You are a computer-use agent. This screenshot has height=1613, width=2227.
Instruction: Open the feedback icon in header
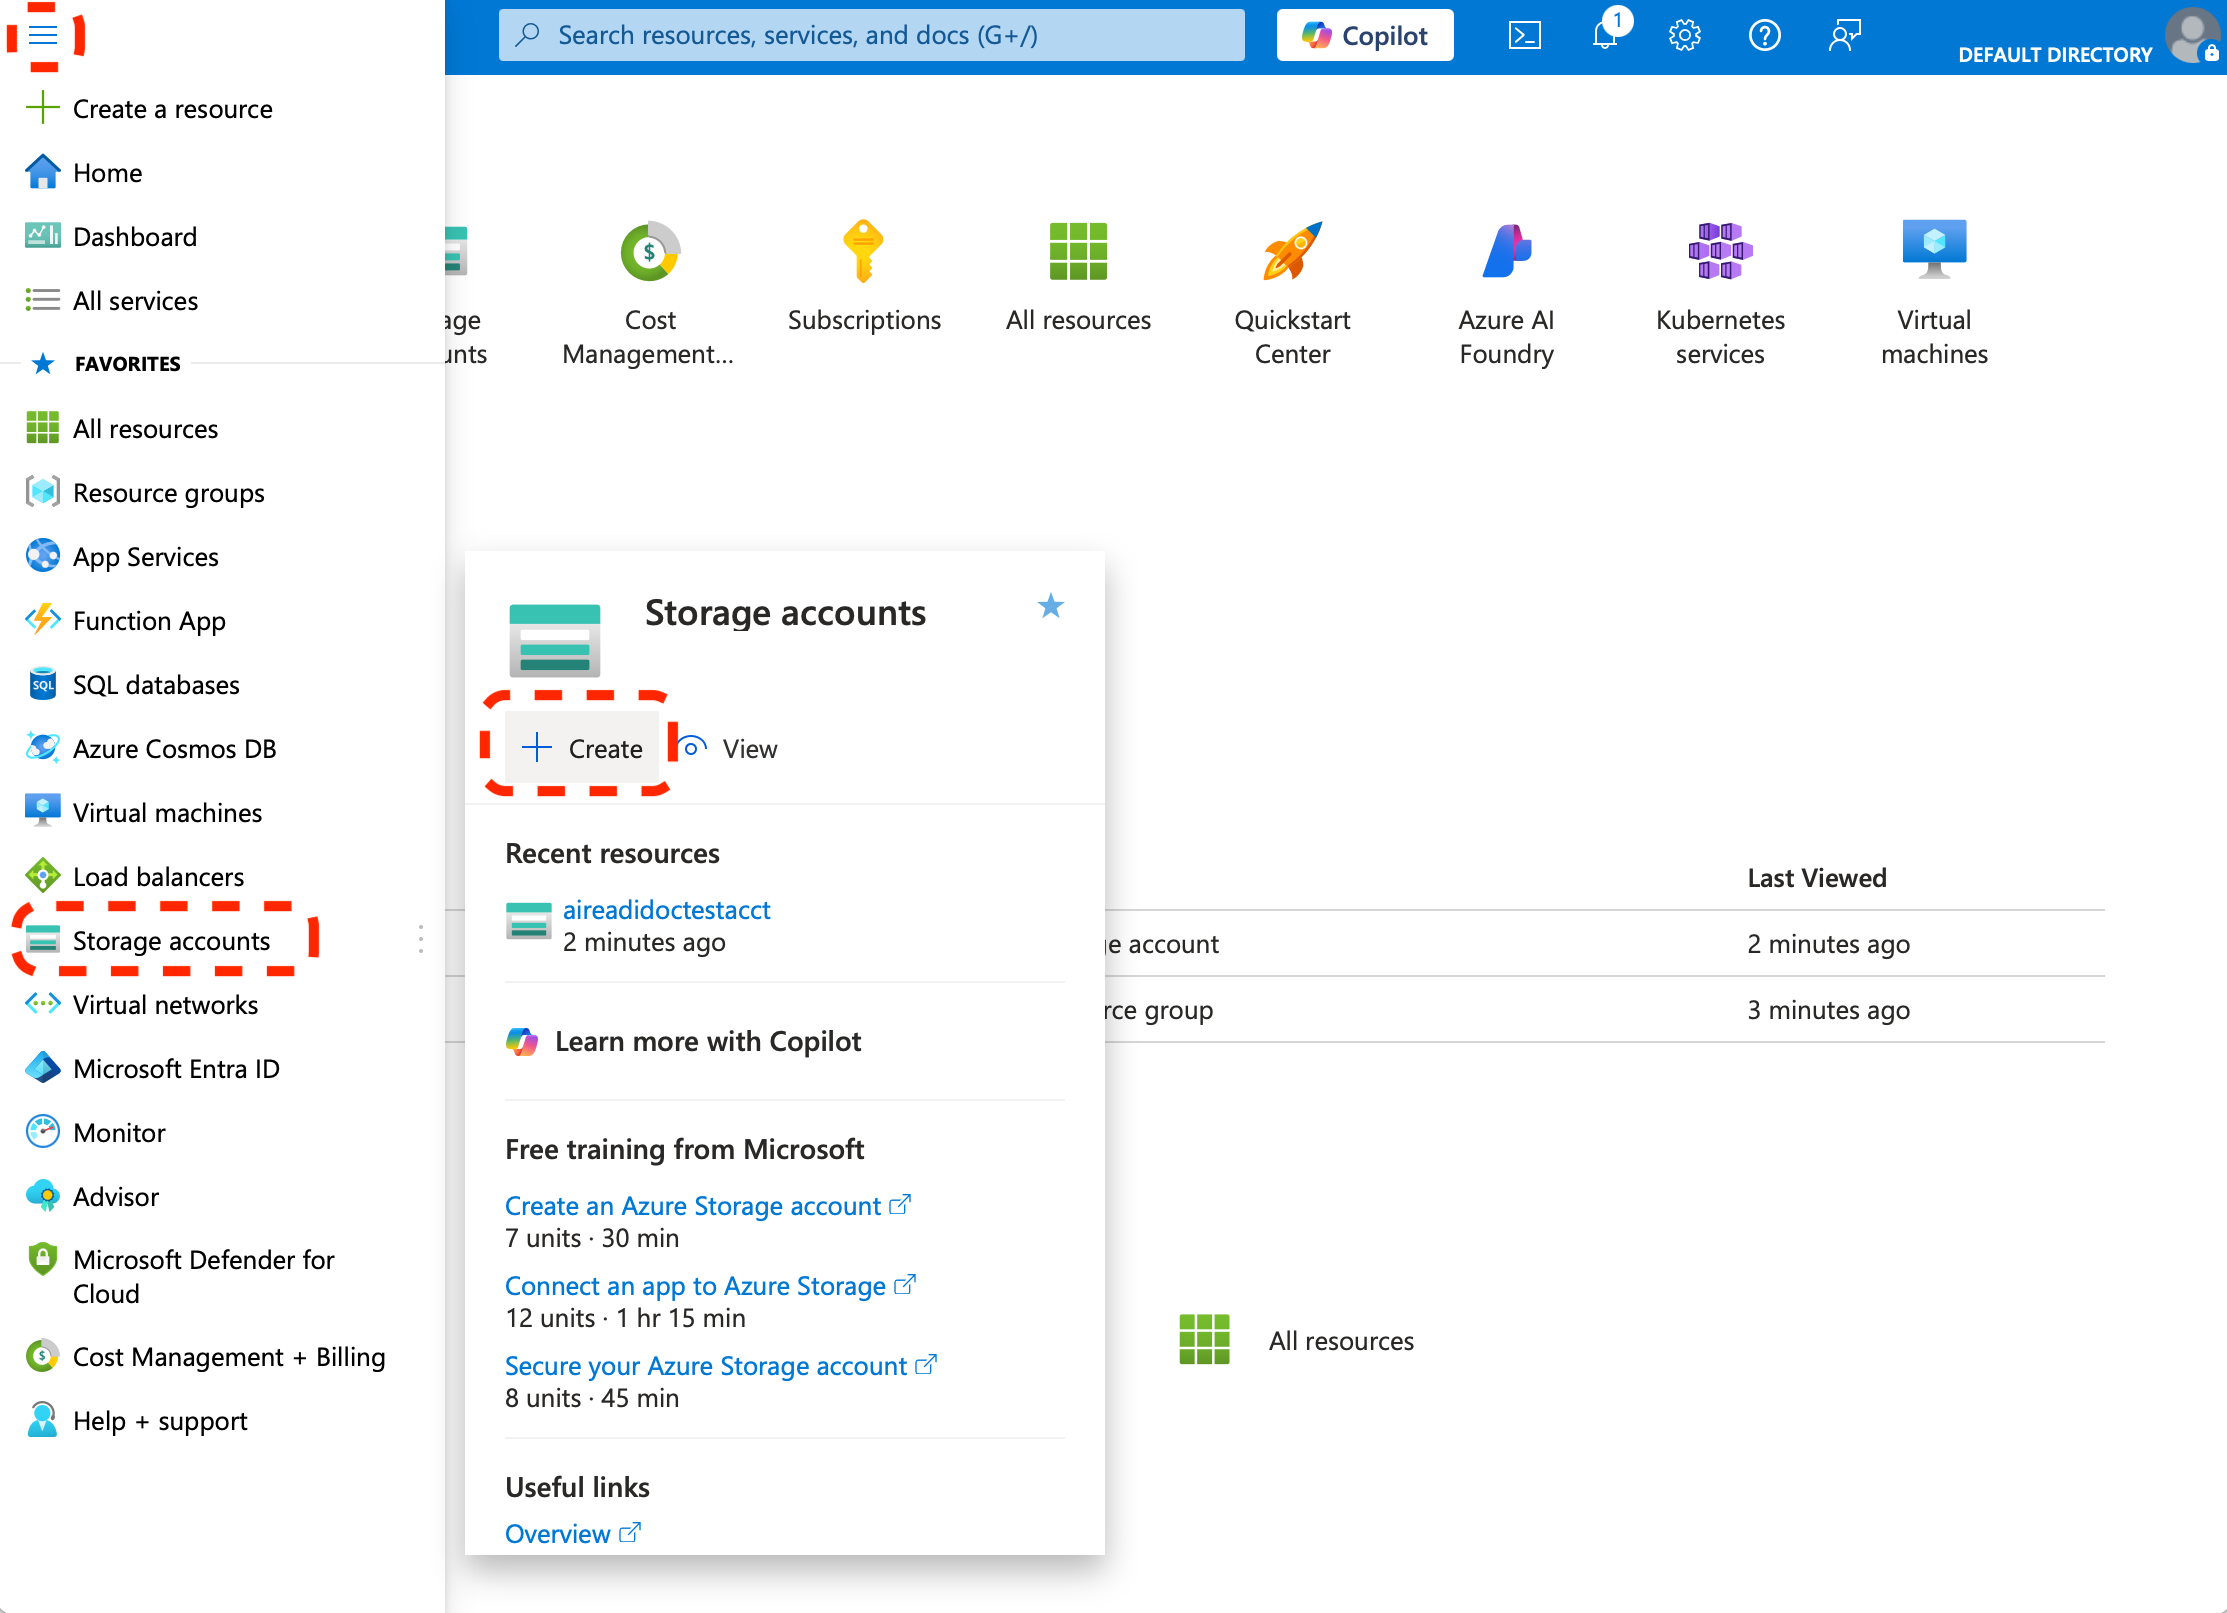[x=1844, y=36]
